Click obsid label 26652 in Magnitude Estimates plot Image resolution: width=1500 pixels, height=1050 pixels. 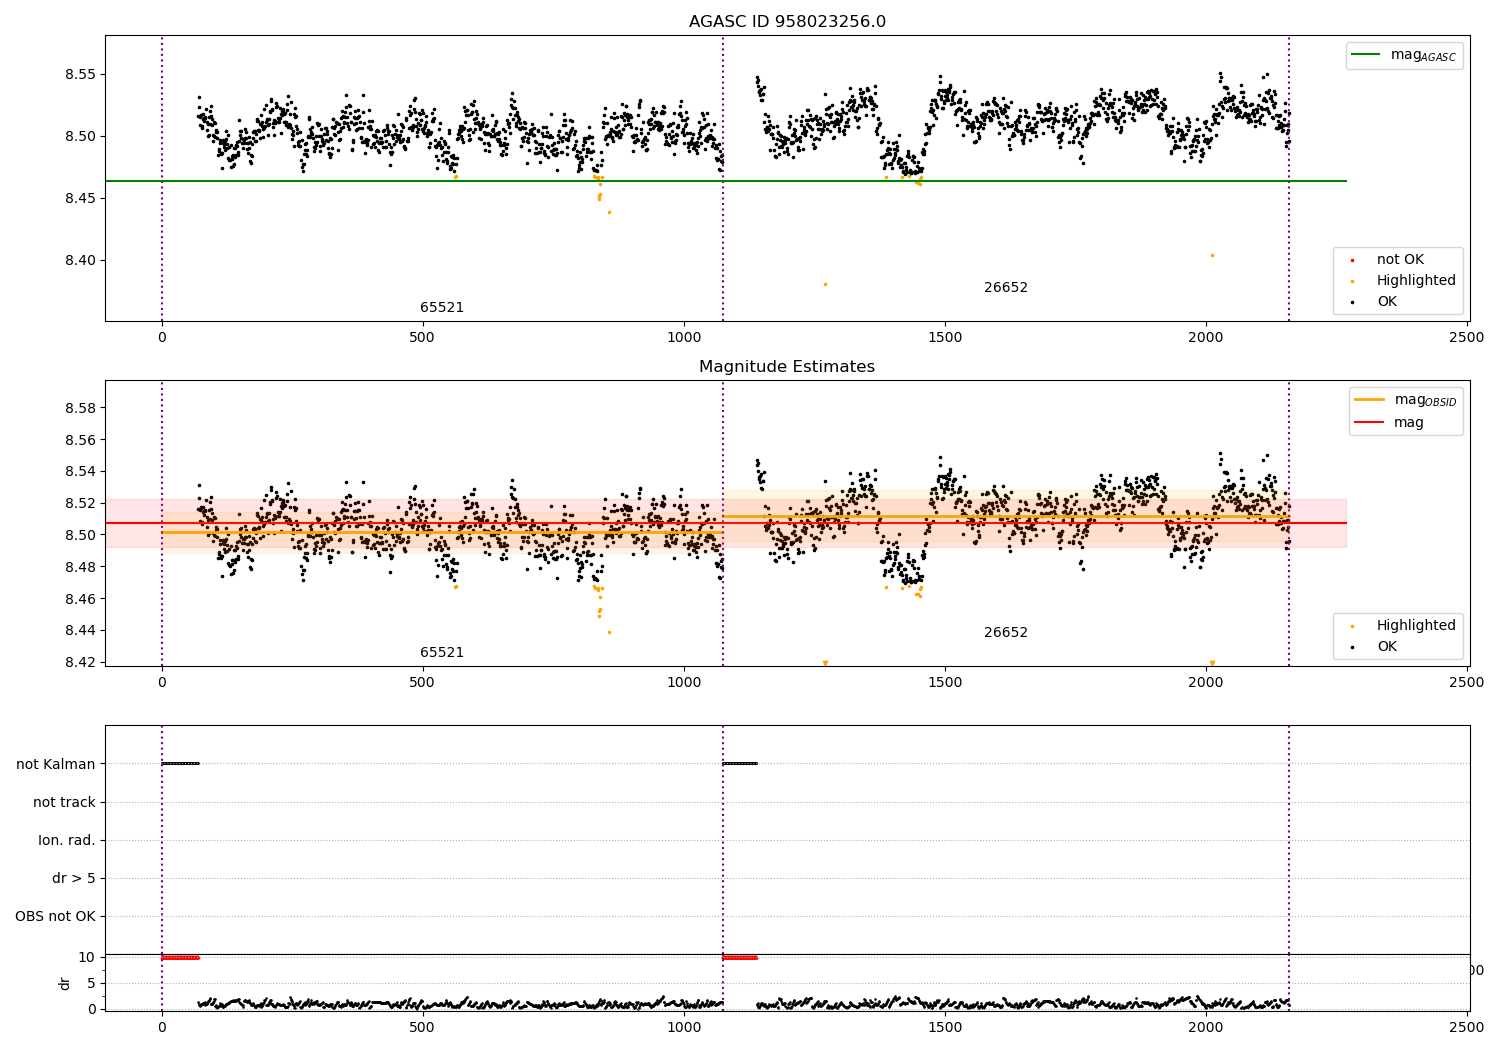(x=1006, y=633)
